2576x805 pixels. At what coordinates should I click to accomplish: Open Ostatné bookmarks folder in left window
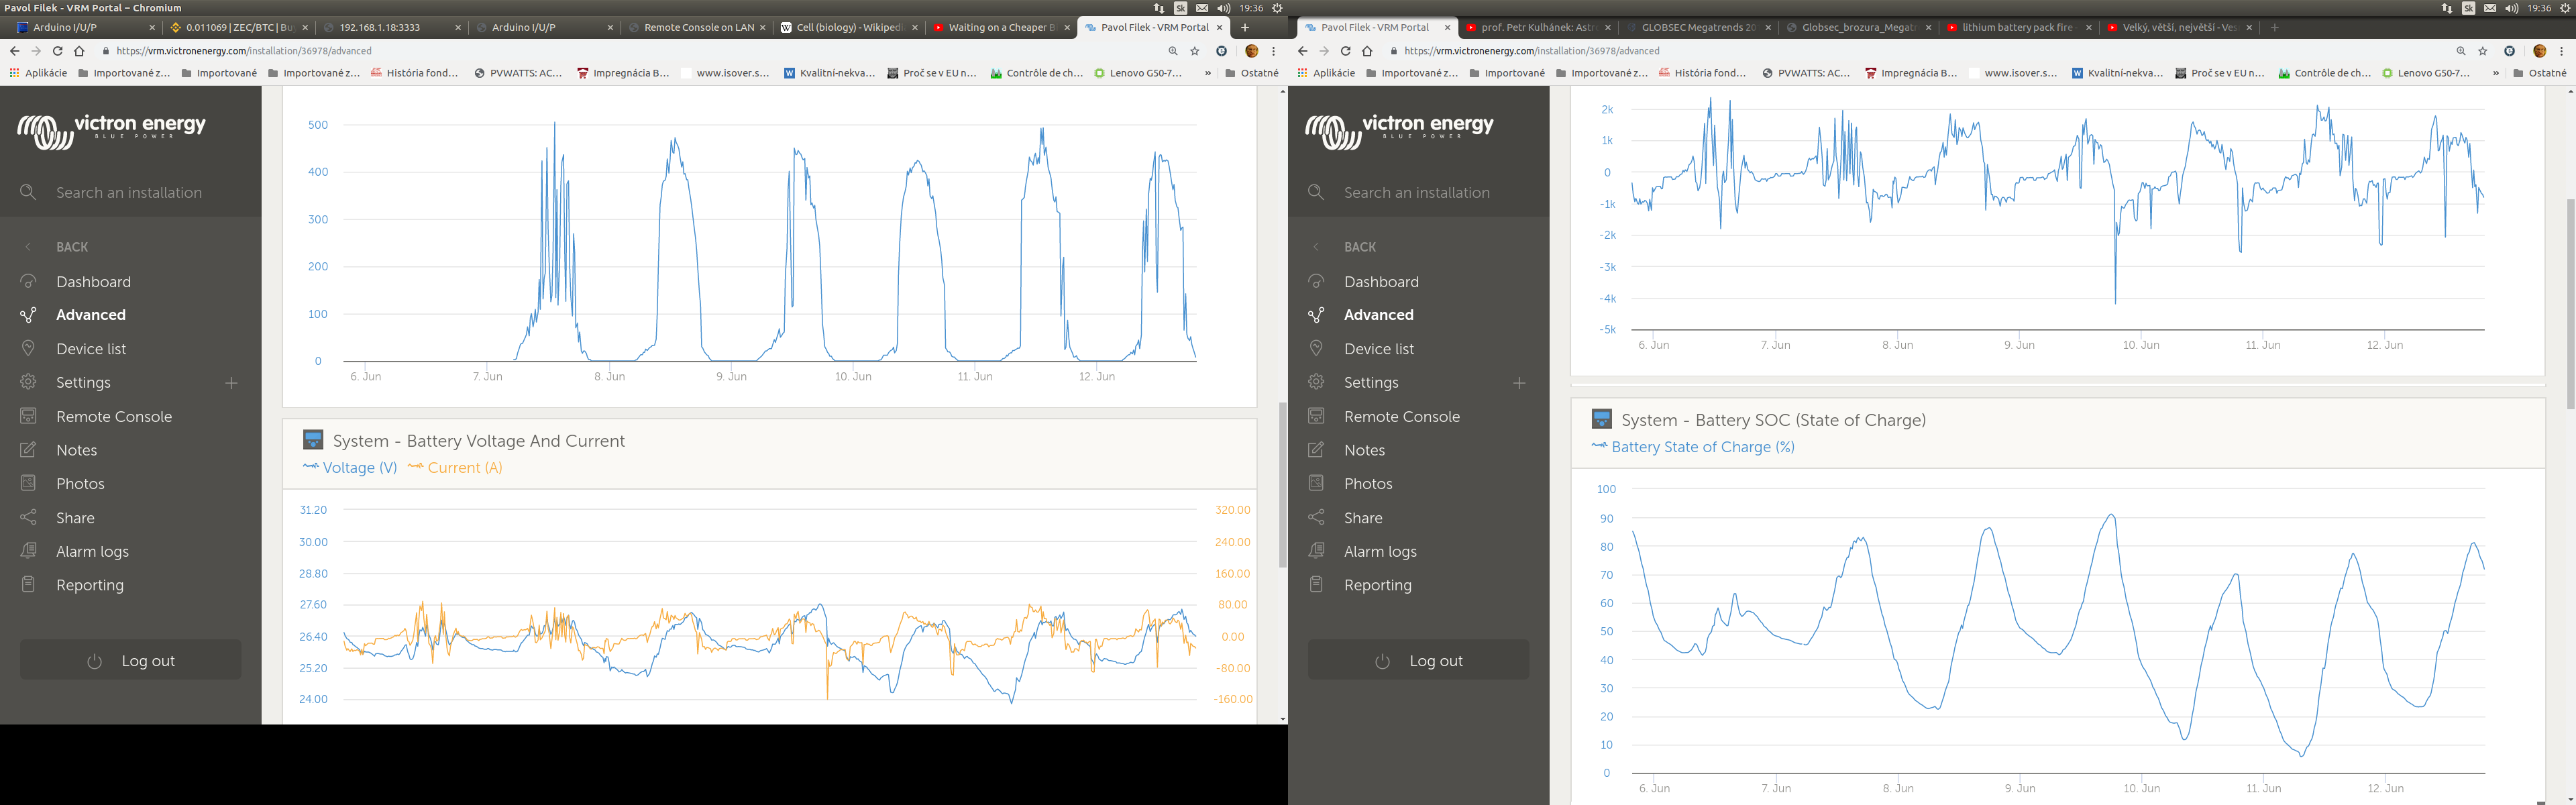1252,73
